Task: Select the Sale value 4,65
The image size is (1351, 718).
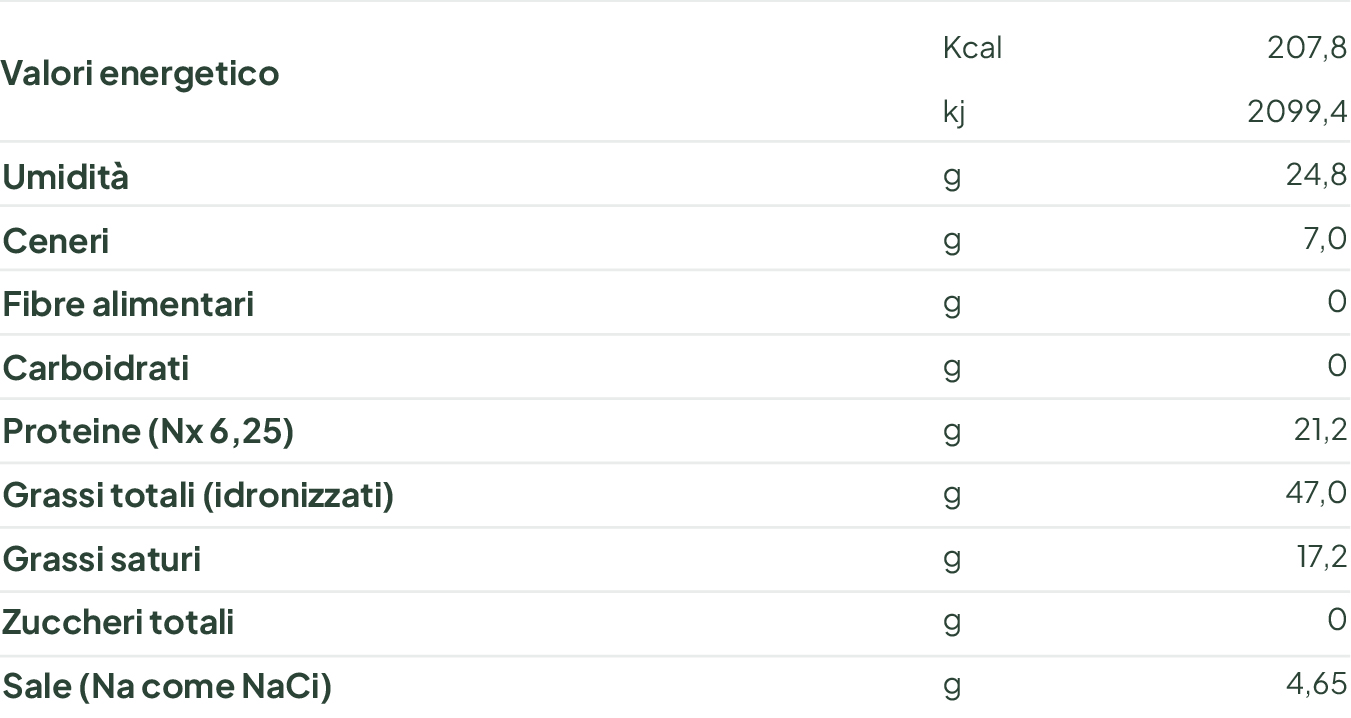Action: [1316, 685]
